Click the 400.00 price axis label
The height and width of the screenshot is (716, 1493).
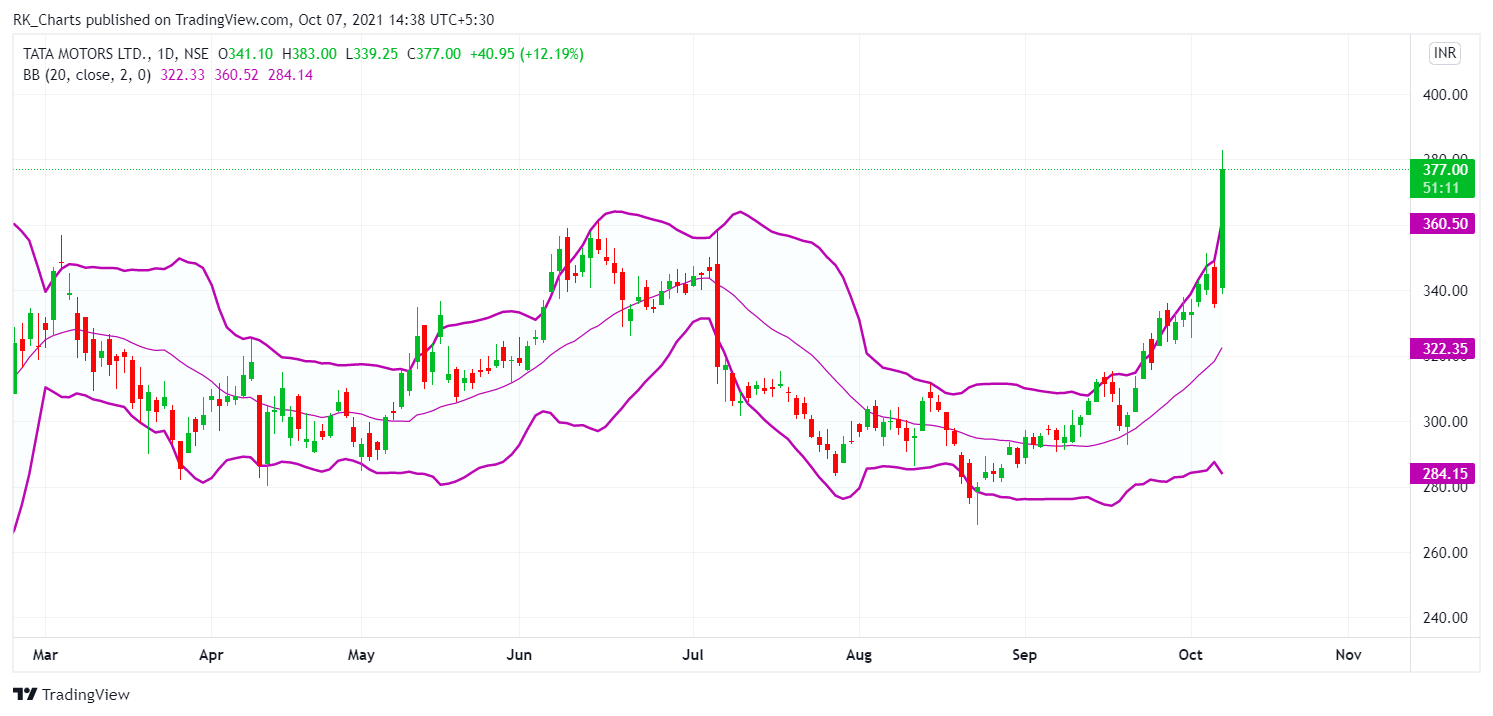1446,95
